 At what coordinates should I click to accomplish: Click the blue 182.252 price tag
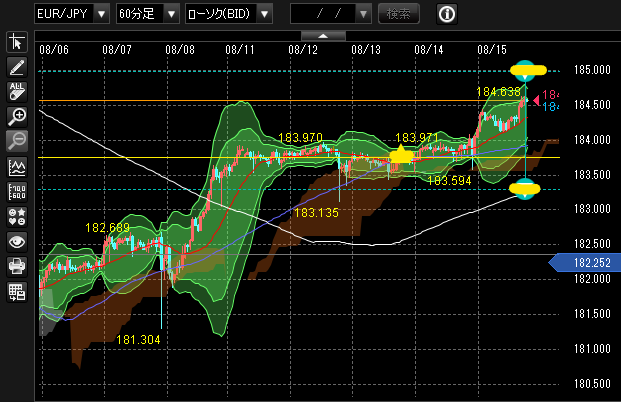(585, 263)
